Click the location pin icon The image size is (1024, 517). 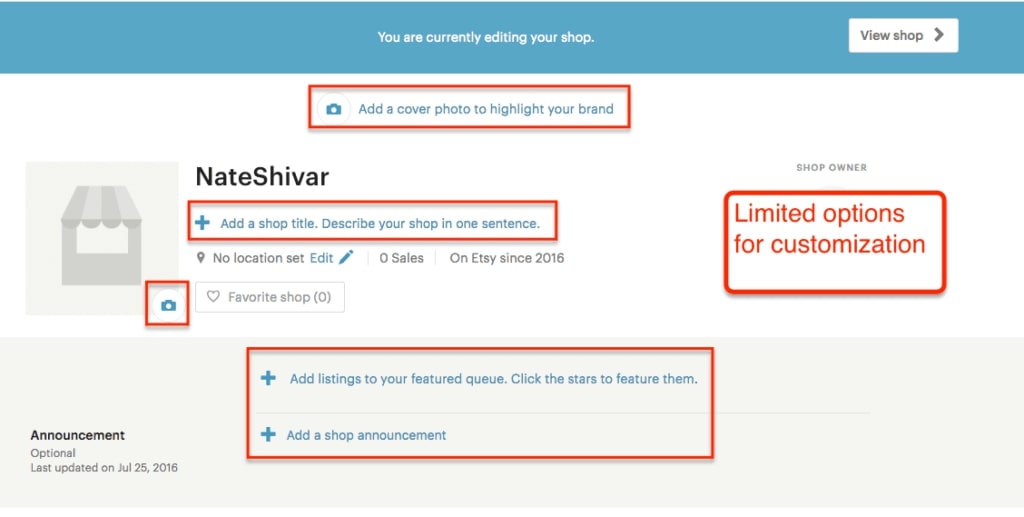(201, 258)
